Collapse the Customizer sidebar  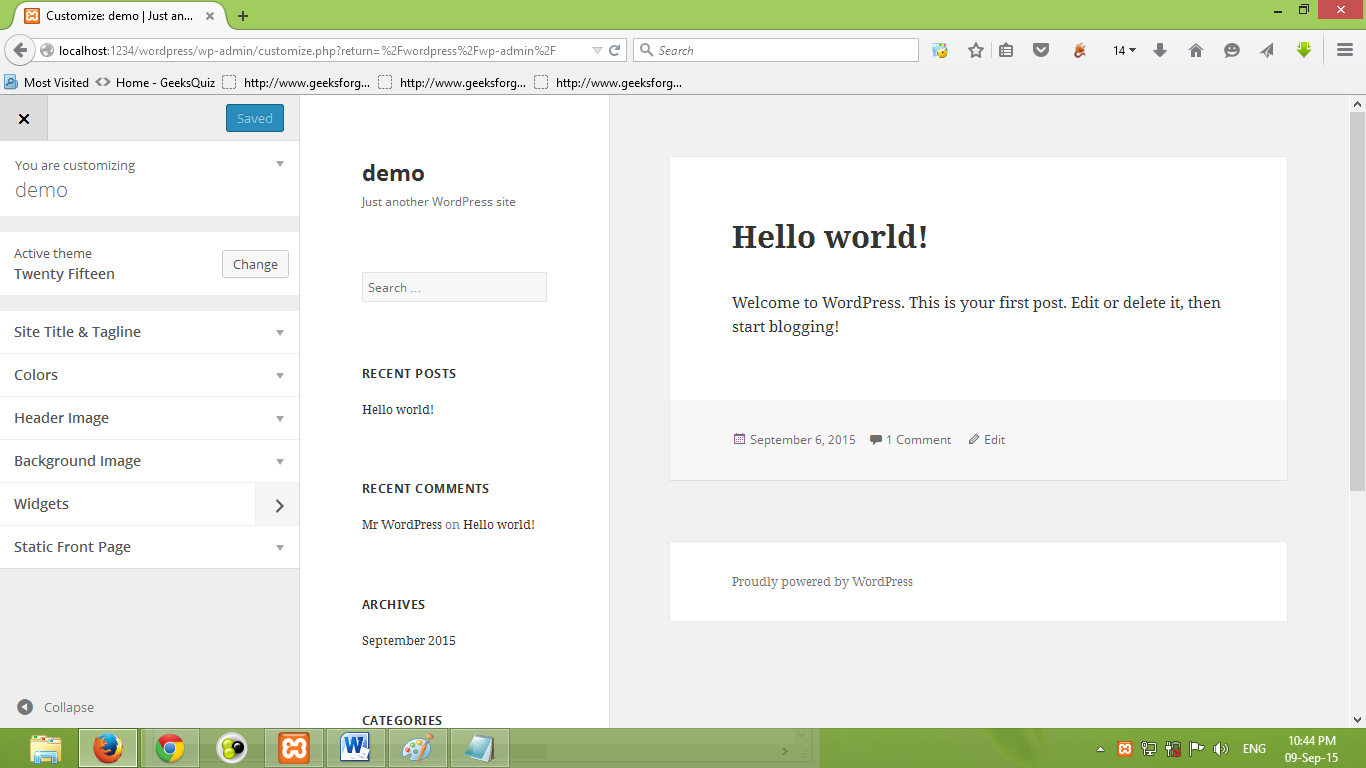coord(56,707)
